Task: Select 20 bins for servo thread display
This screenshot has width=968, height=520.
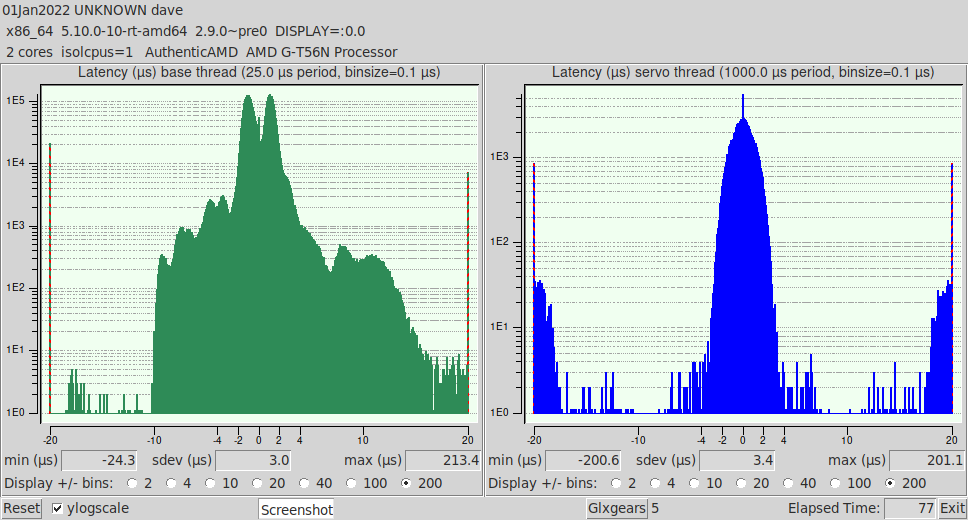Action: pyautogui.click(x=741, y=483)
